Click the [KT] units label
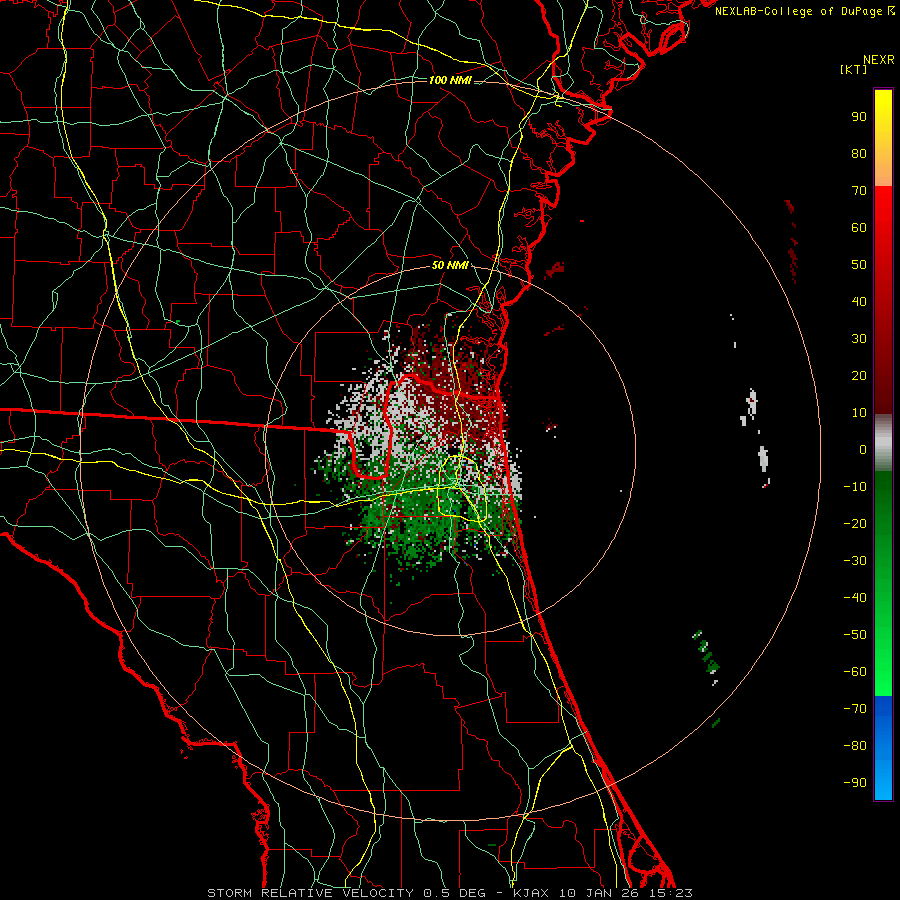900x900 pixels. coord(853,69)
